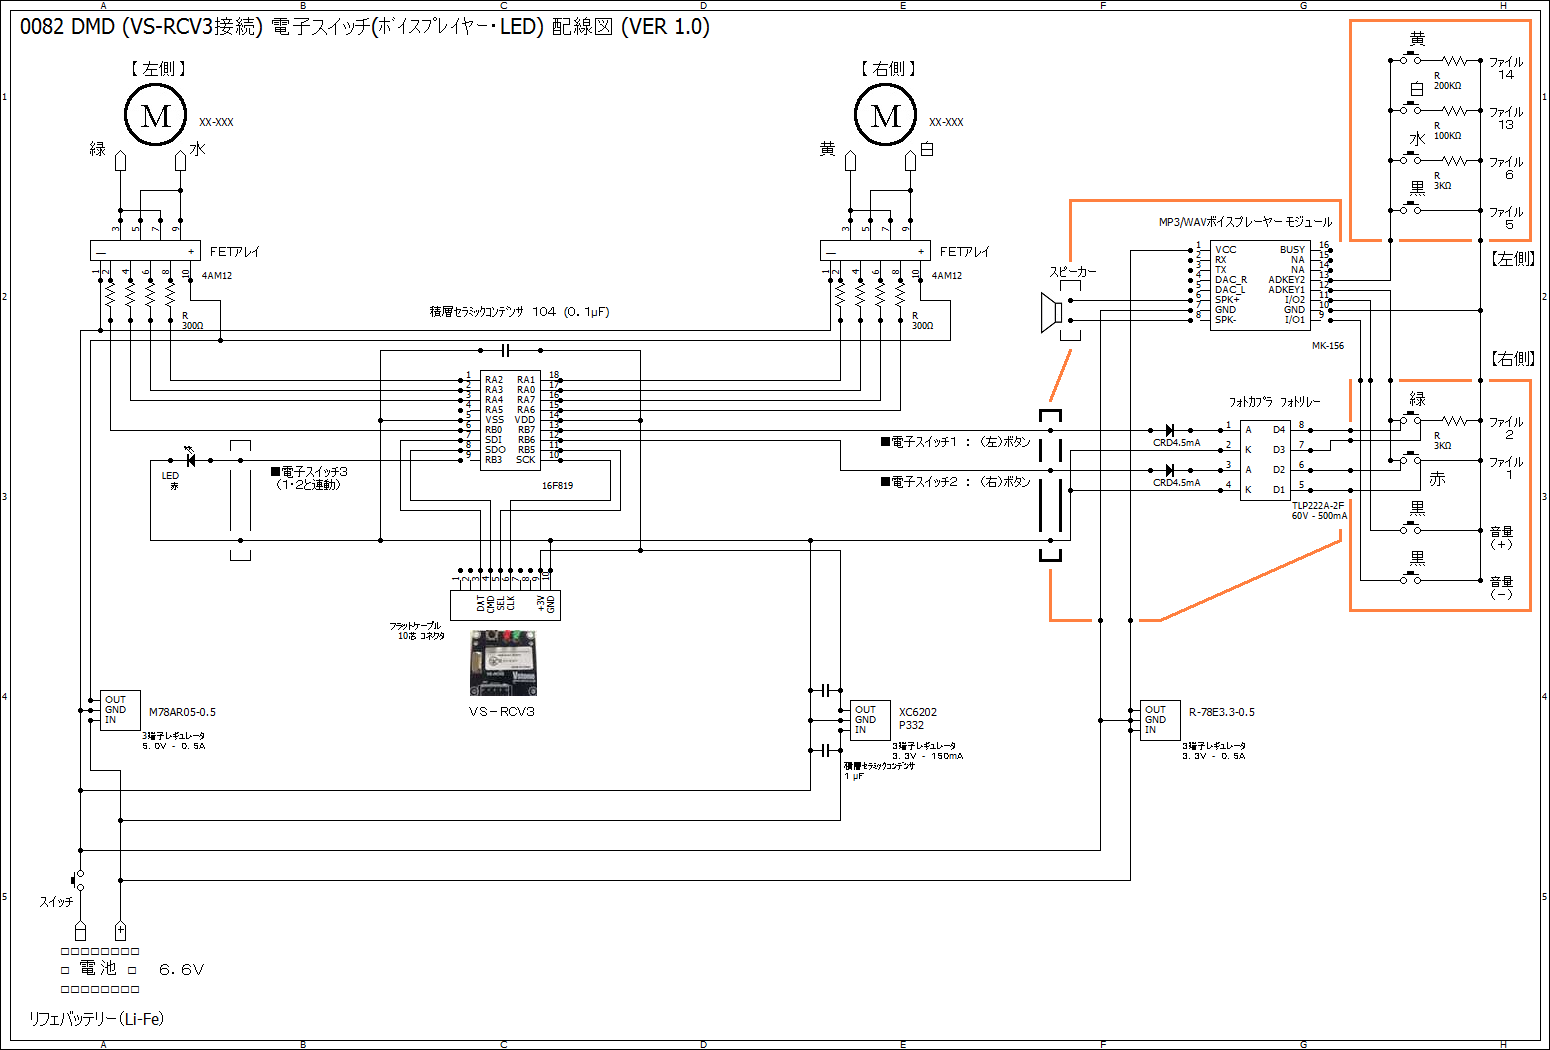The width and height of the screenshot is (1550, 1050).
Task: Click the left side motor symbol
Action: (156, 116)
